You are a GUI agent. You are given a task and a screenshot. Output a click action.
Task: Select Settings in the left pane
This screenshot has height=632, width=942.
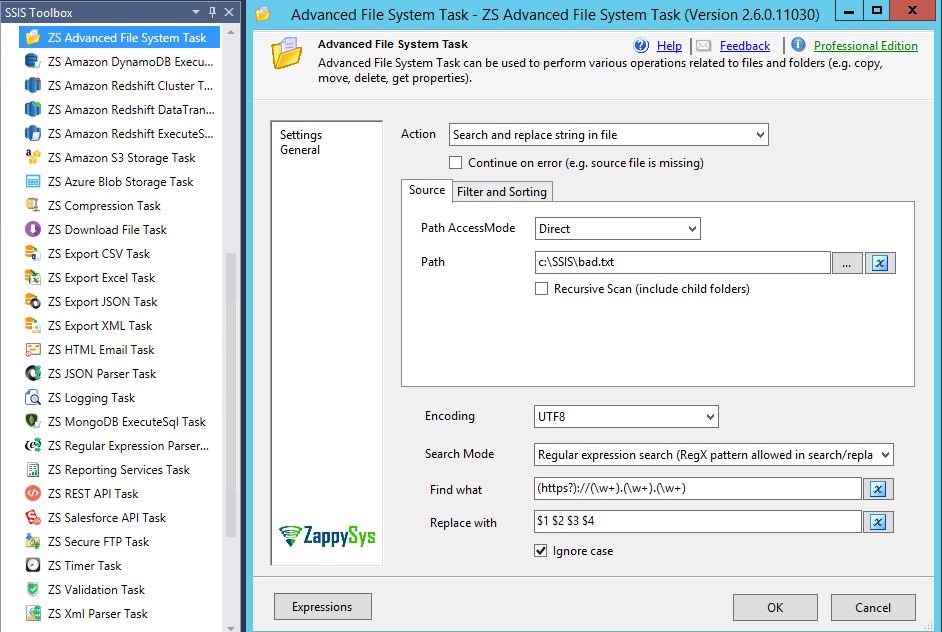click(301, 135)
